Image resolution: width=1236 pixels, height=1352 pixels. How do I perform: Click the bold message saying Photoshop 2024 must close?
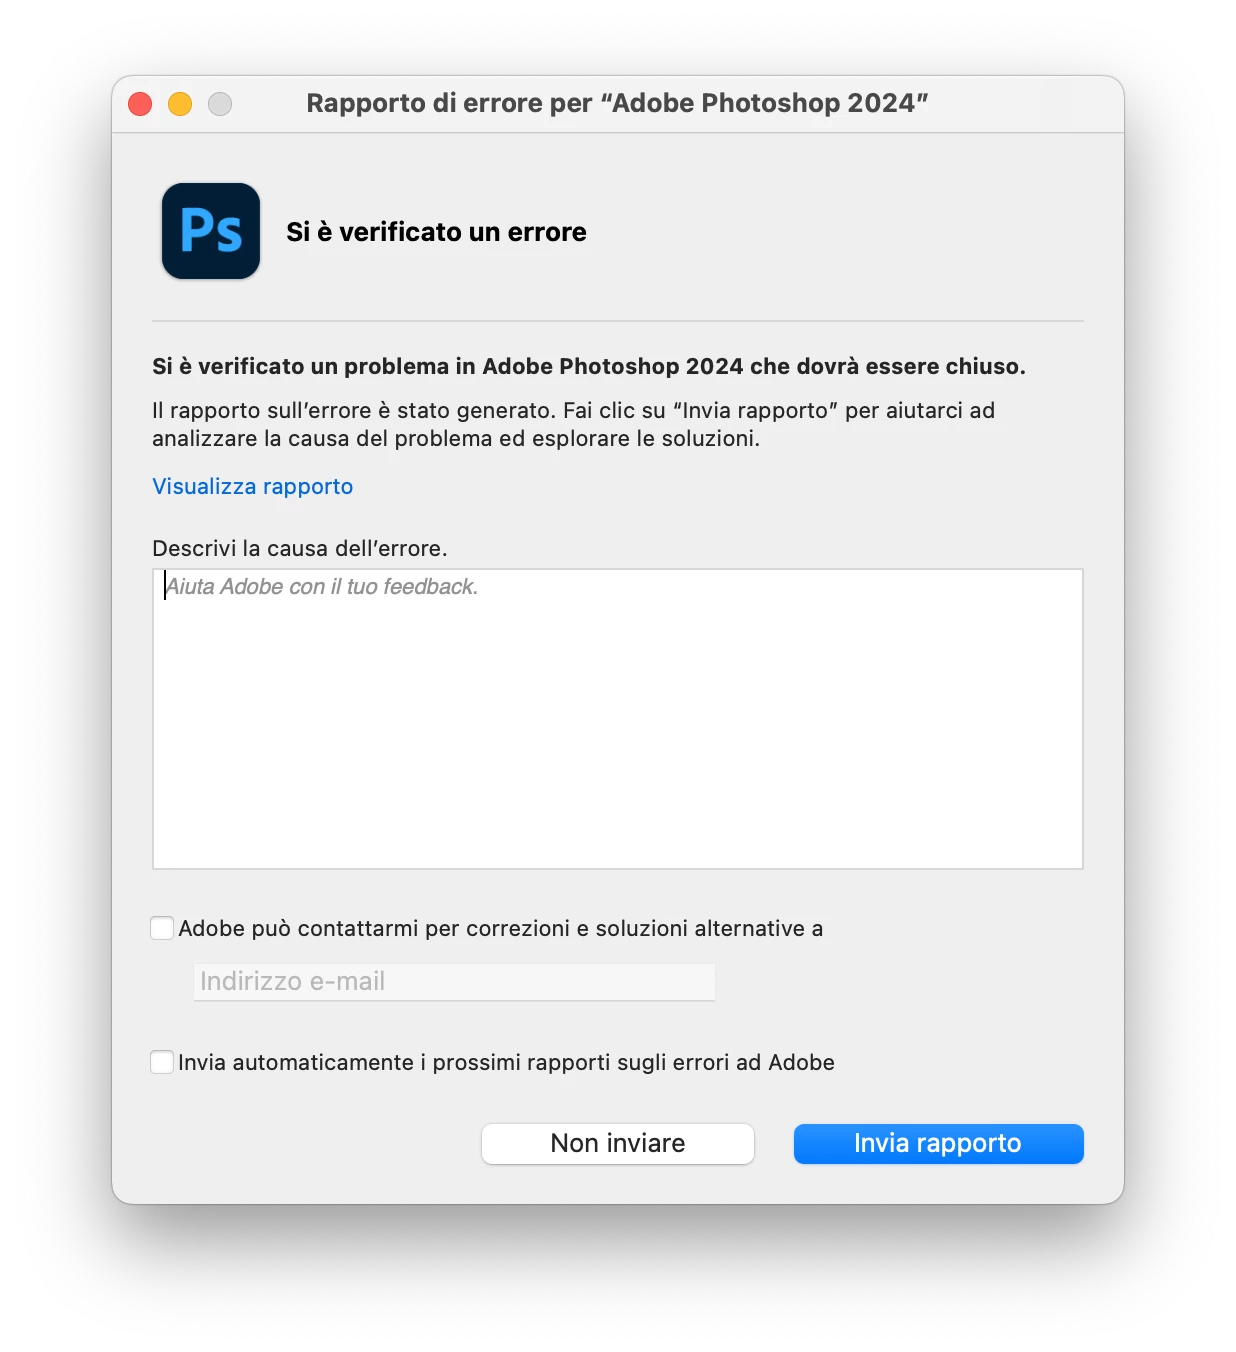[589, 366]
